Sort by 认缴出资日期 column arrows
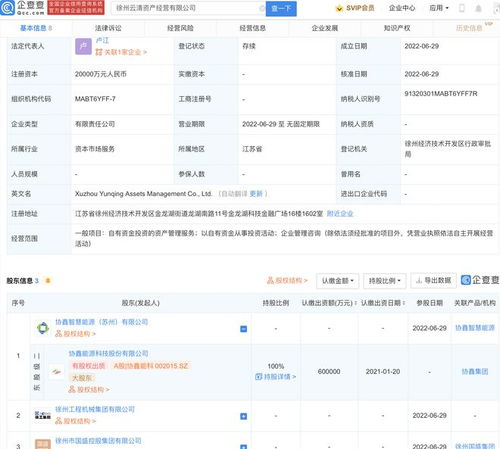Viewport: 500px width, 449px height. tap(404, 303)
